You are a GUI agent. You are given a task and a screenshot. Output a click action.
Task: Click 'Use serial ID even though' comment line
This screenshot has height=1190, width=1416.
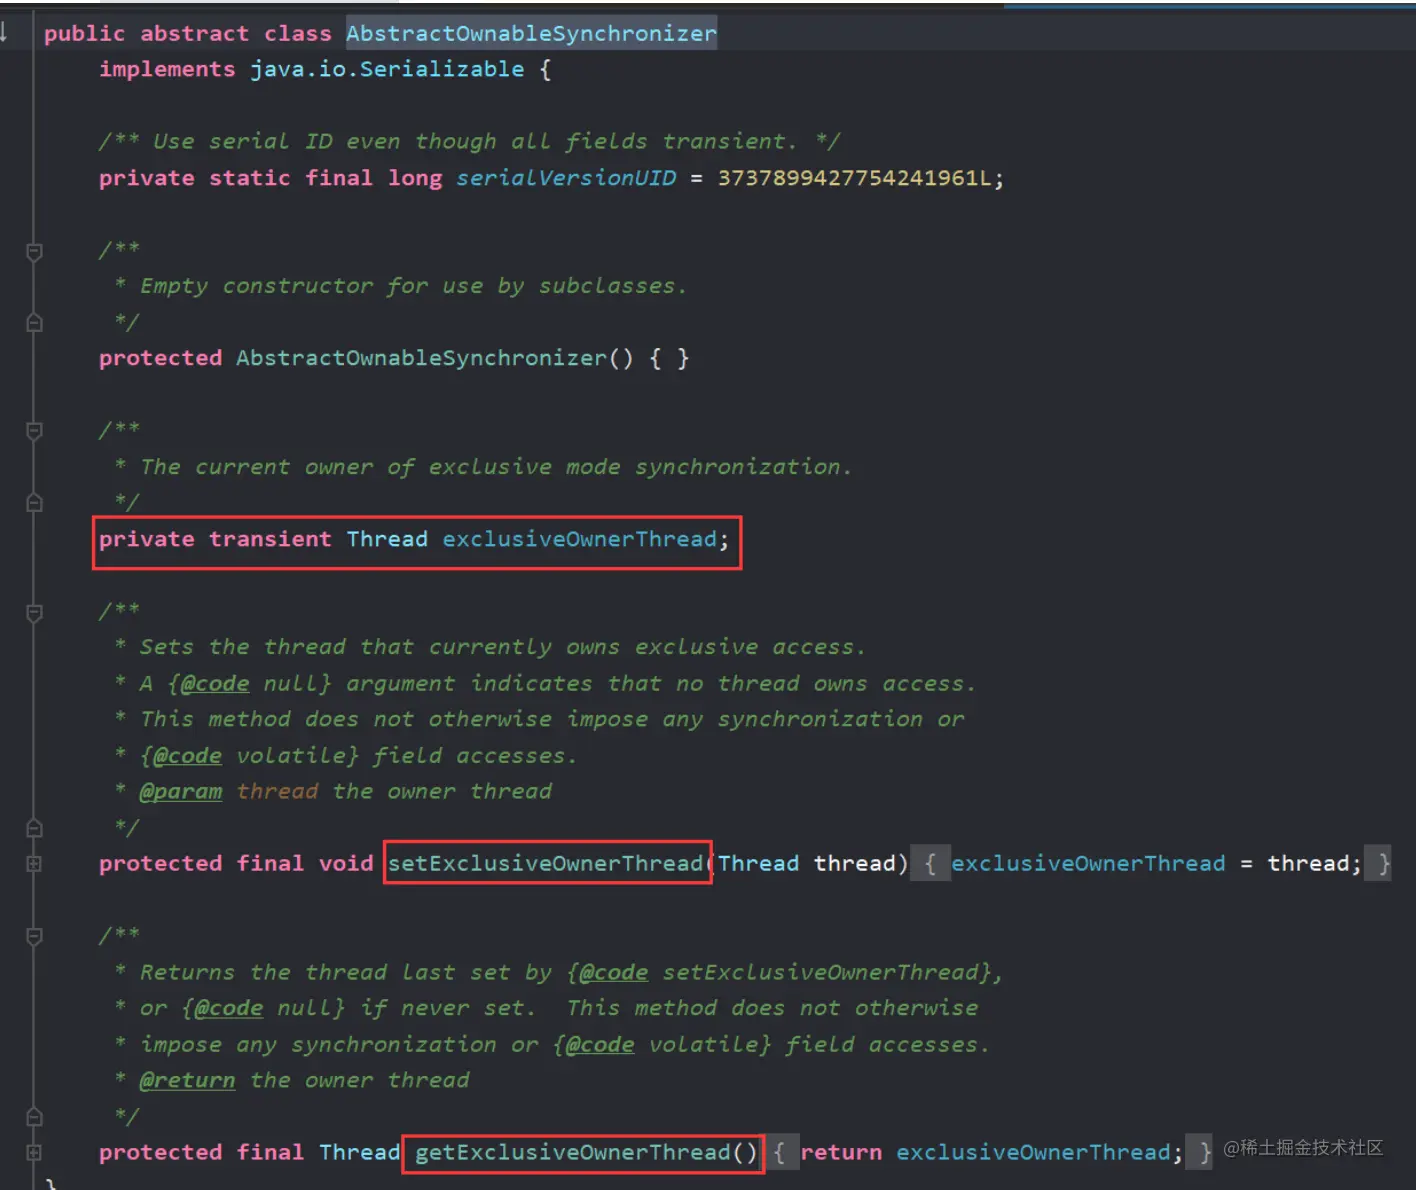tap(469, 142)
